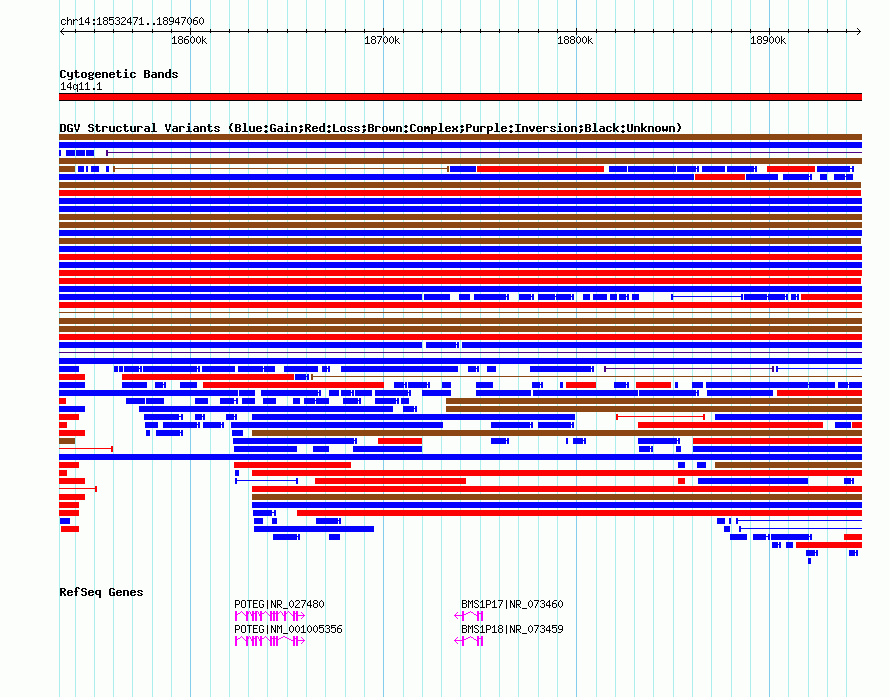Open the BMS1P18|NR_073459 gene label
Viewport: 890px width, 697px height.
[512, 629]
